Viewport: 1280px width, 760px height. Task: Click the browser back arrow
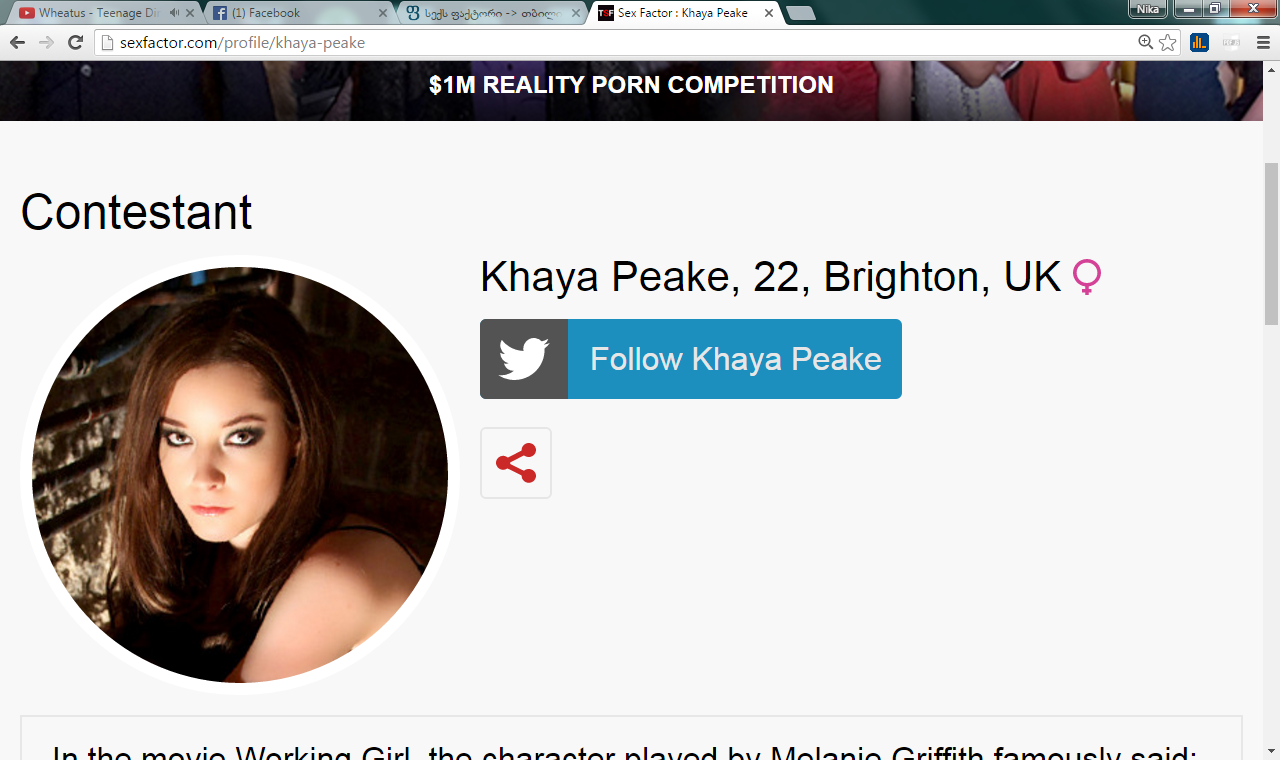[17, 43]
